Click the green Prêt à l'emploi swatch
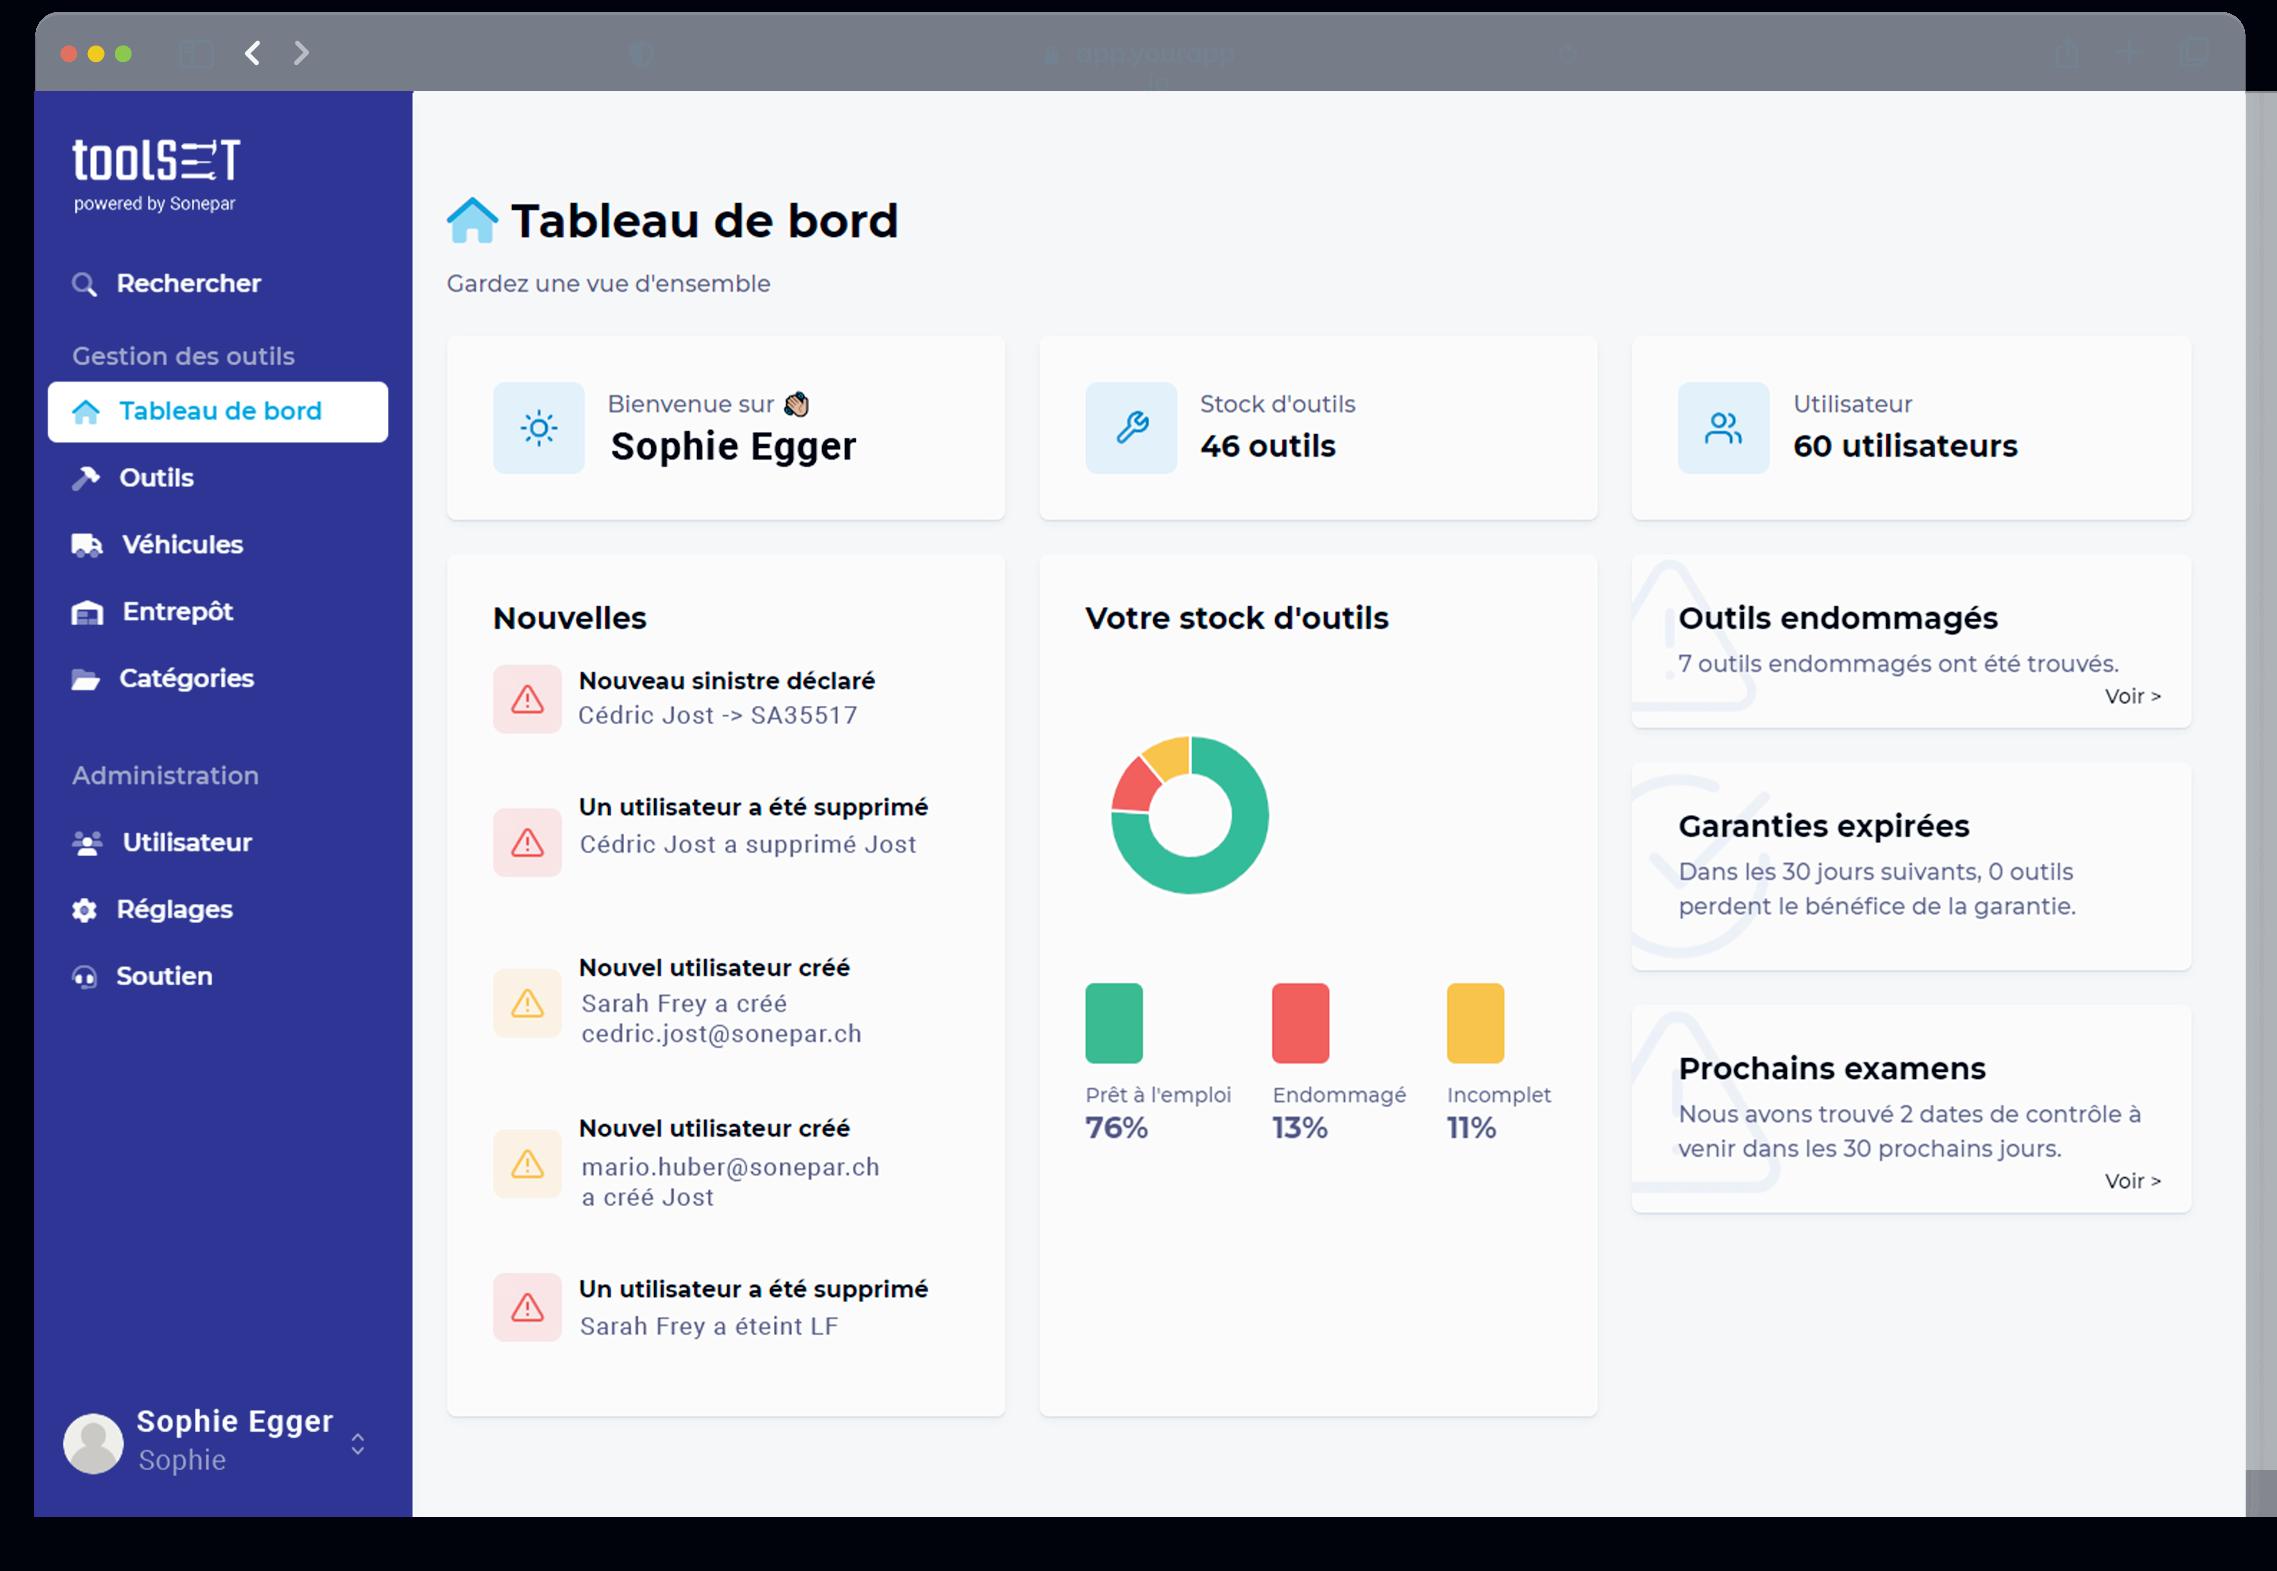This screenshot has width=2277, height=1571. [1114, 1023]
